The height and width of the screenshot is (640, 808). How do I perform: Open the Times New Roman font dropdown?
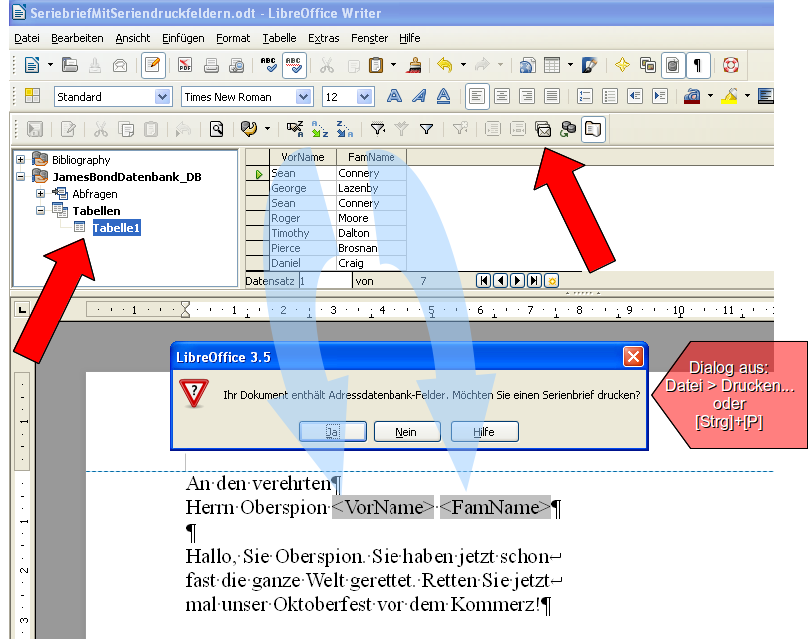point(304,96)
